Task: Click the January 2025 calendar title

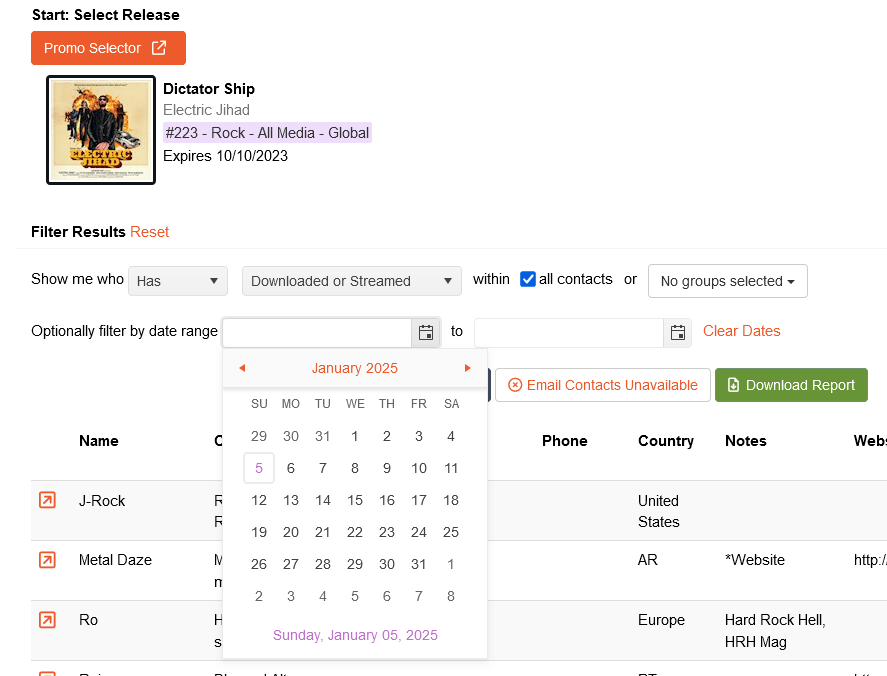Action: coord(354,368)
